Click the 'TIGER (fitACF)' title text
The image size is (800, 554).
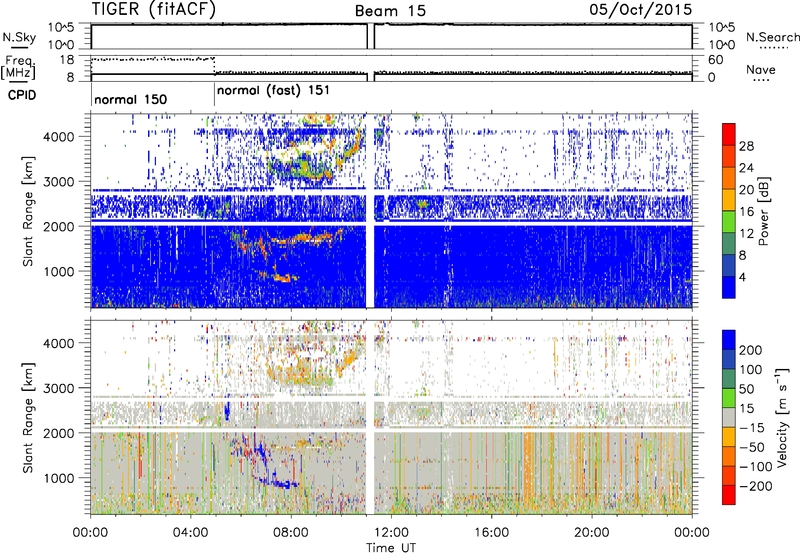tap(154, 9)
